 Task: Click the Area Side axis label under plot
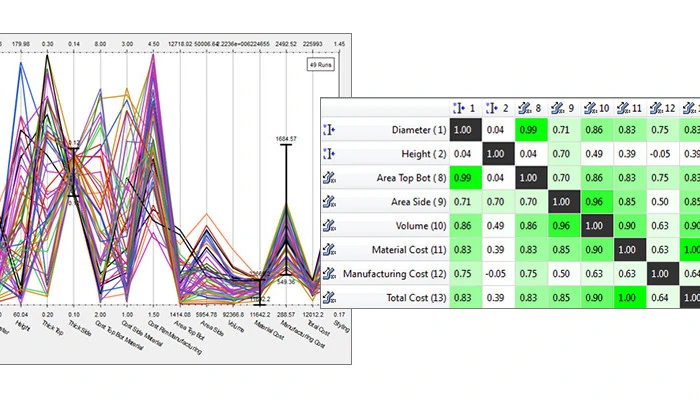[212, 328]
